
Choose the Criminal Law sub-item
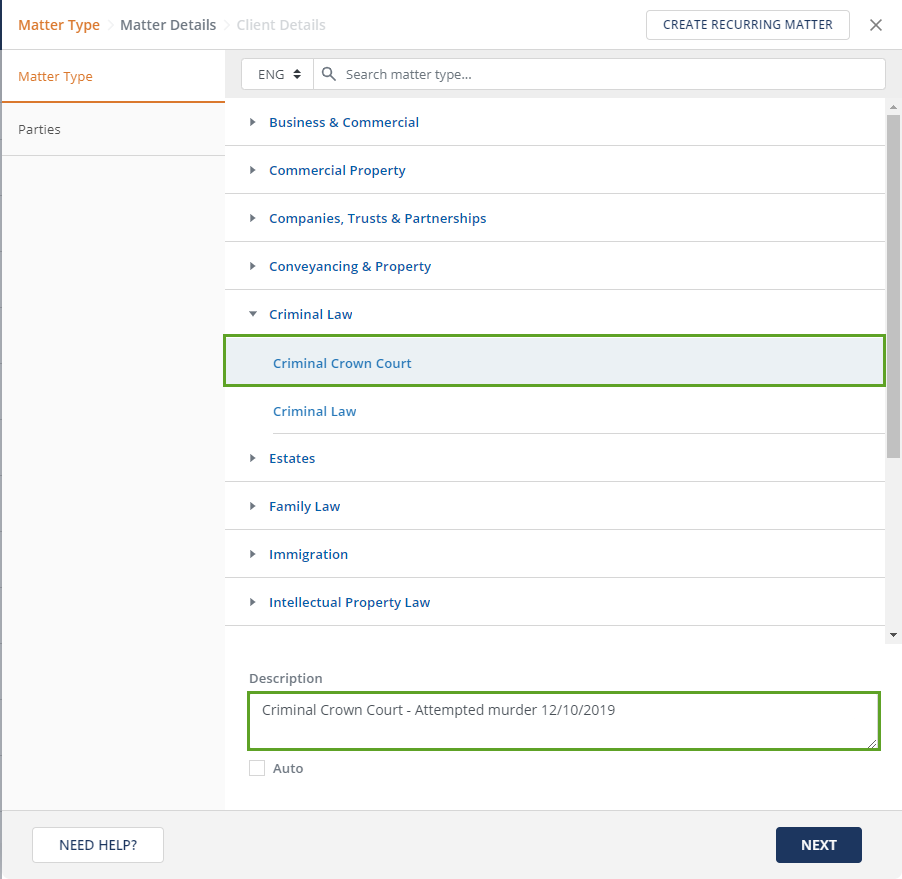(x=315, y=411)
